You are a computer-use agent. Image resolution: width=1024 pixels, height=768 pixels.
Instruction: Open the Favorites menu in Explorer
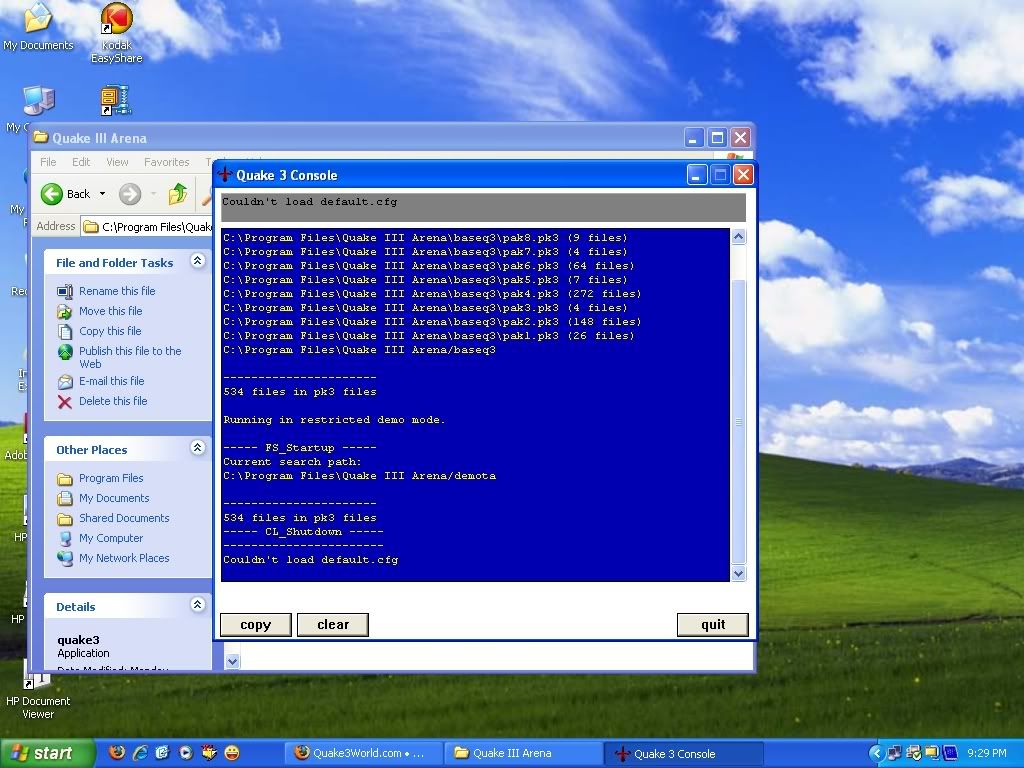(167, 162)
